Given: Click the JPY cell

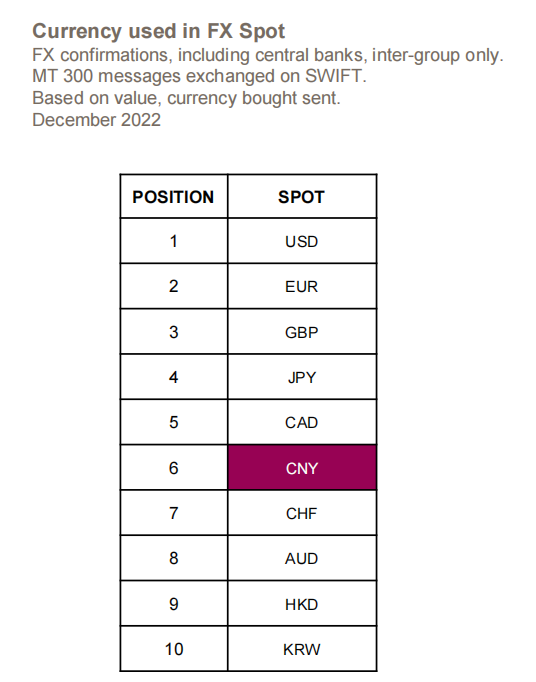Looking at the screenshot, I should click(x=302, y=377).
